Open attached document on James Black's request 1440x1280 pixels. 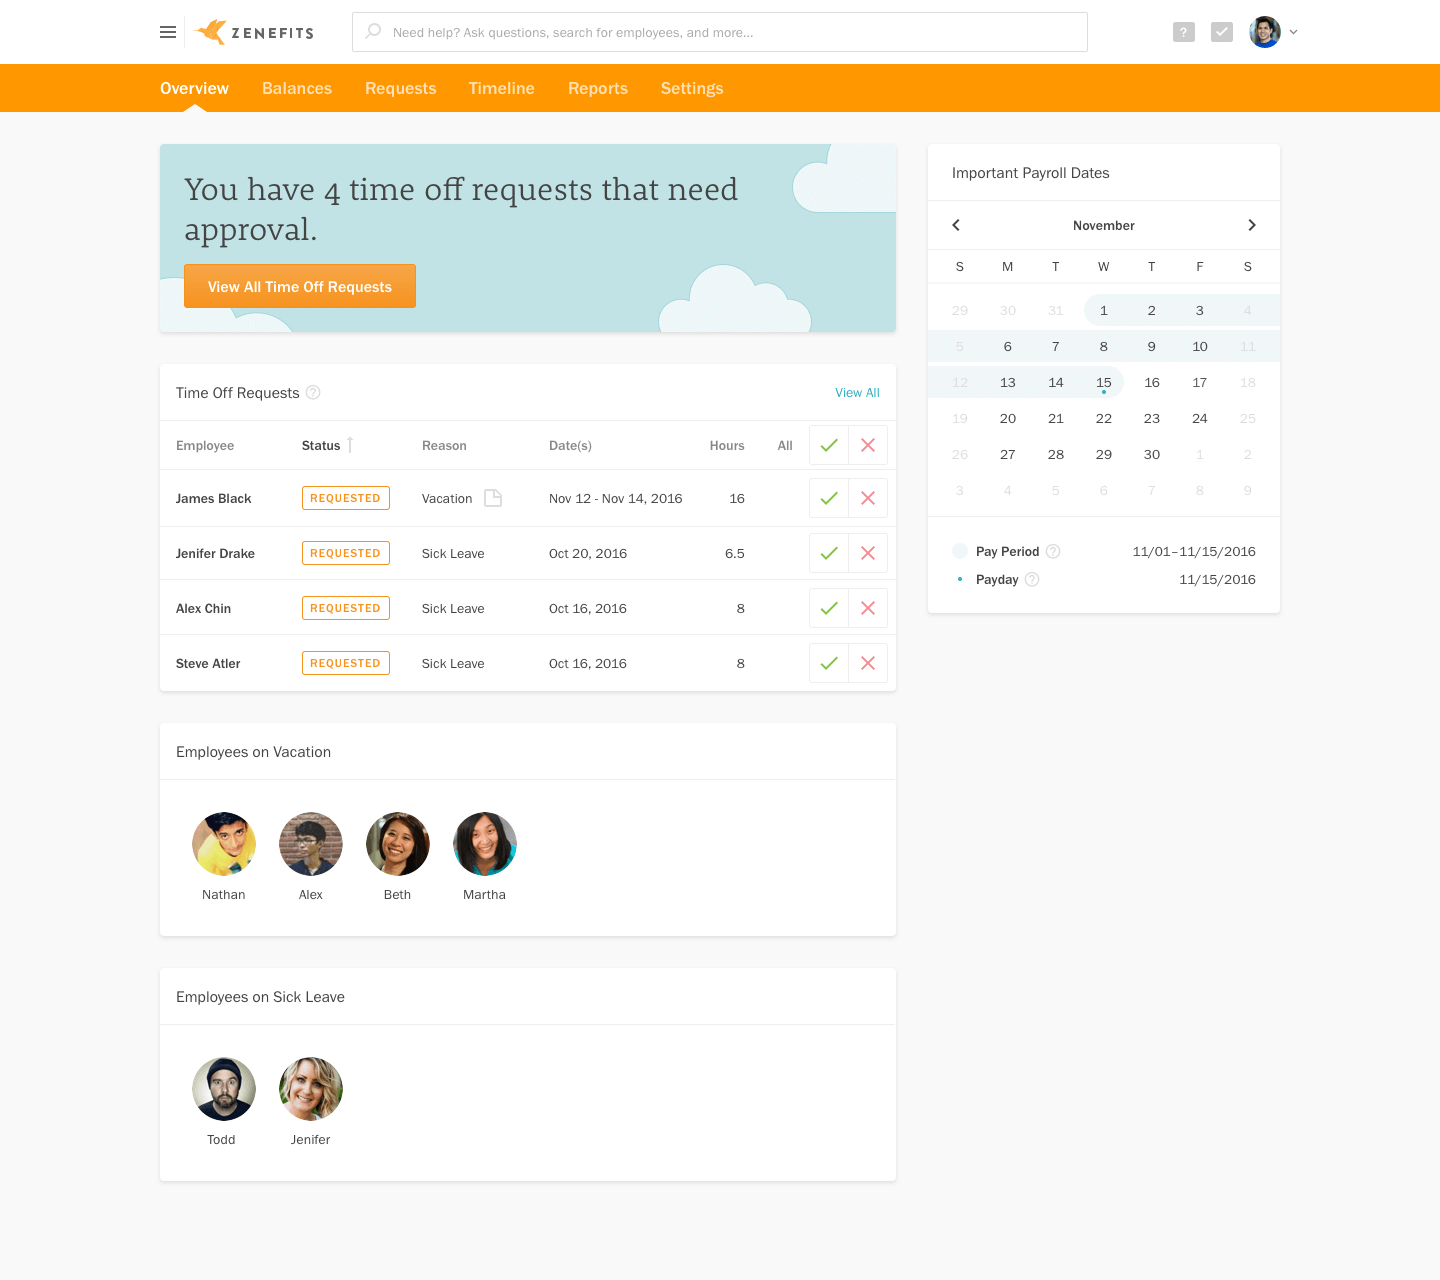tap(493, 498)
